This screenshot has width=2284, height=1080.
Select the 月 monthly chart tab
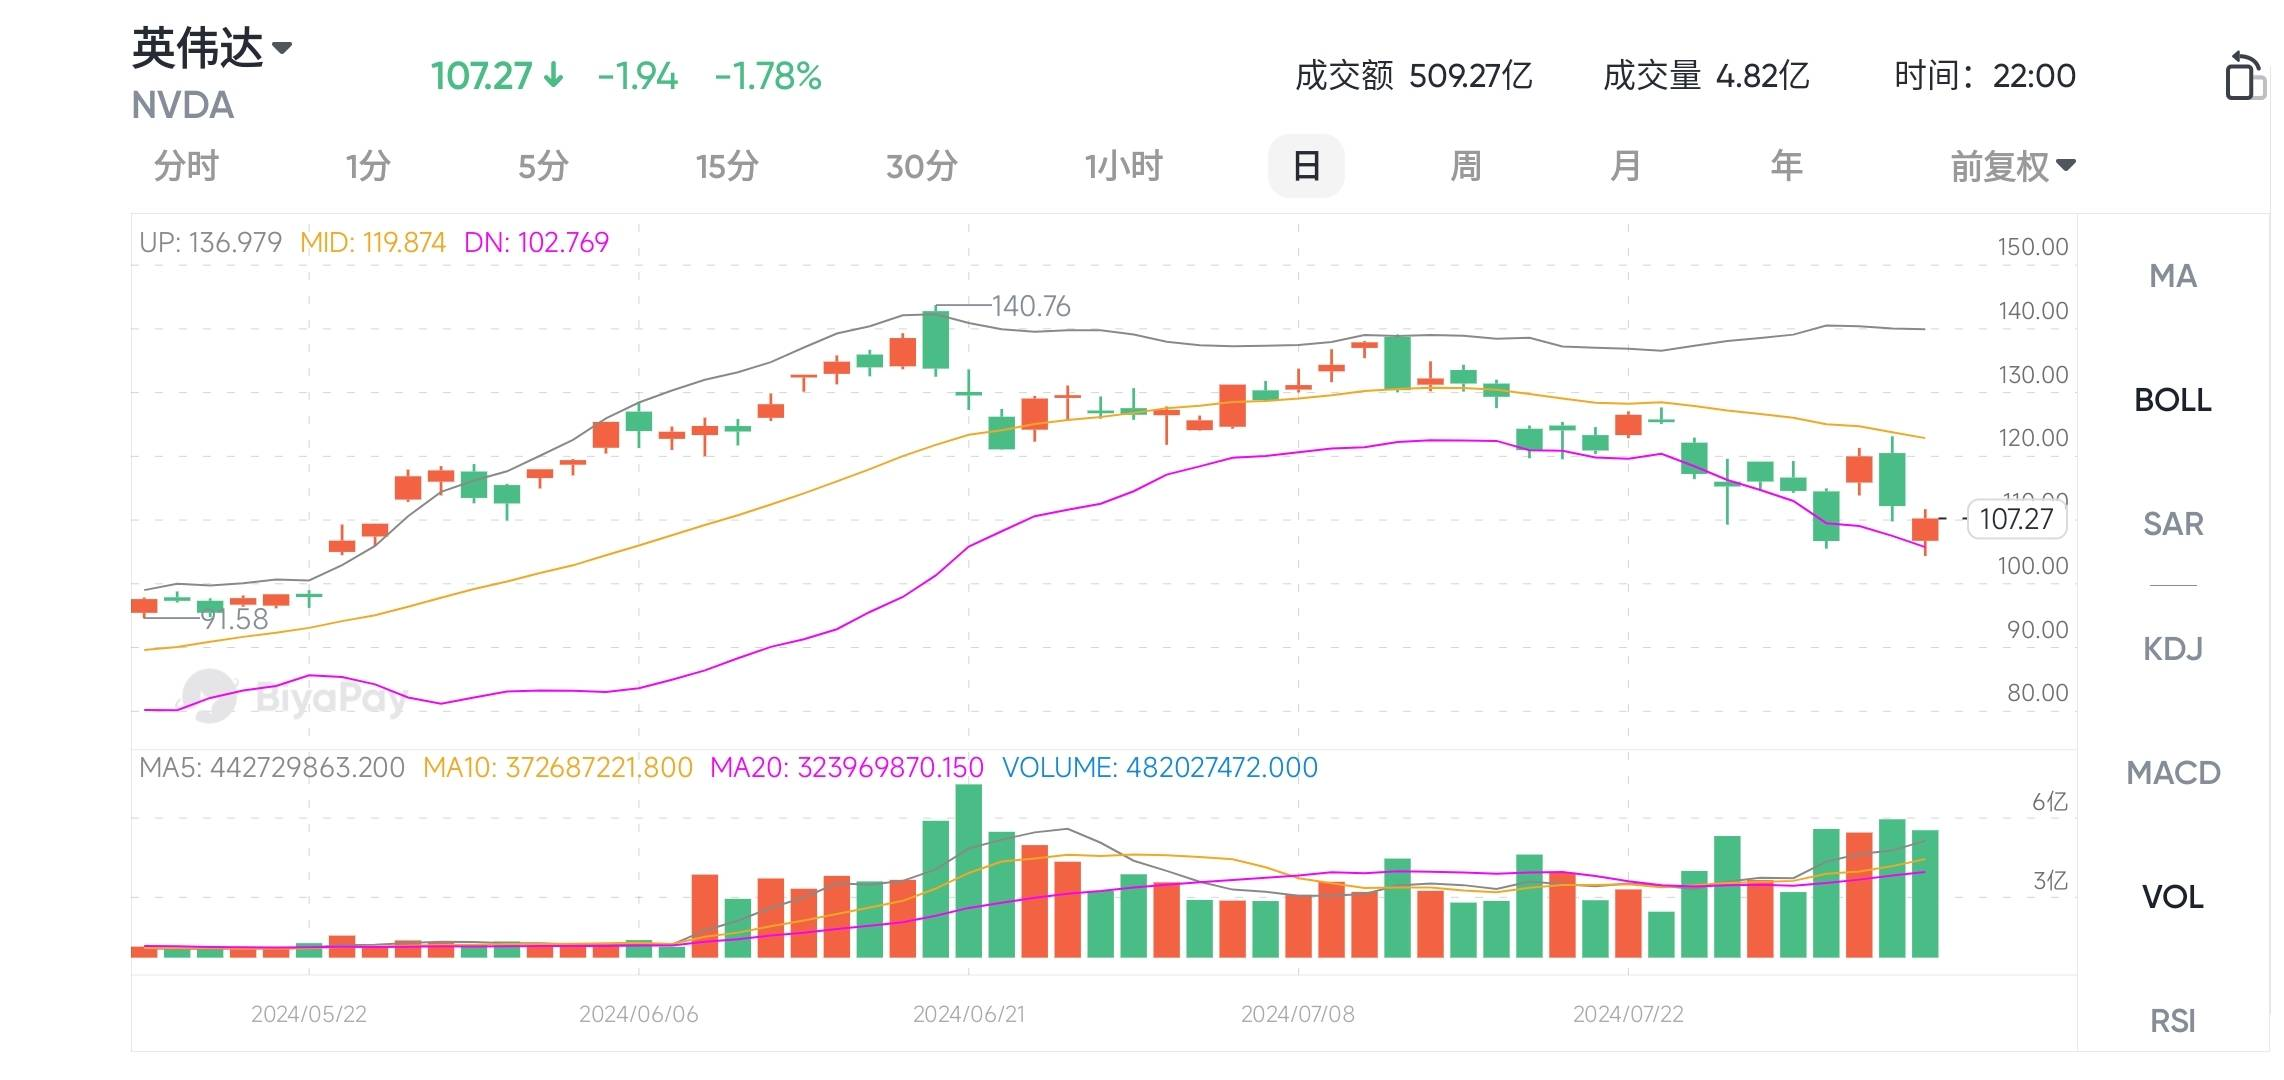[1626, 166]
